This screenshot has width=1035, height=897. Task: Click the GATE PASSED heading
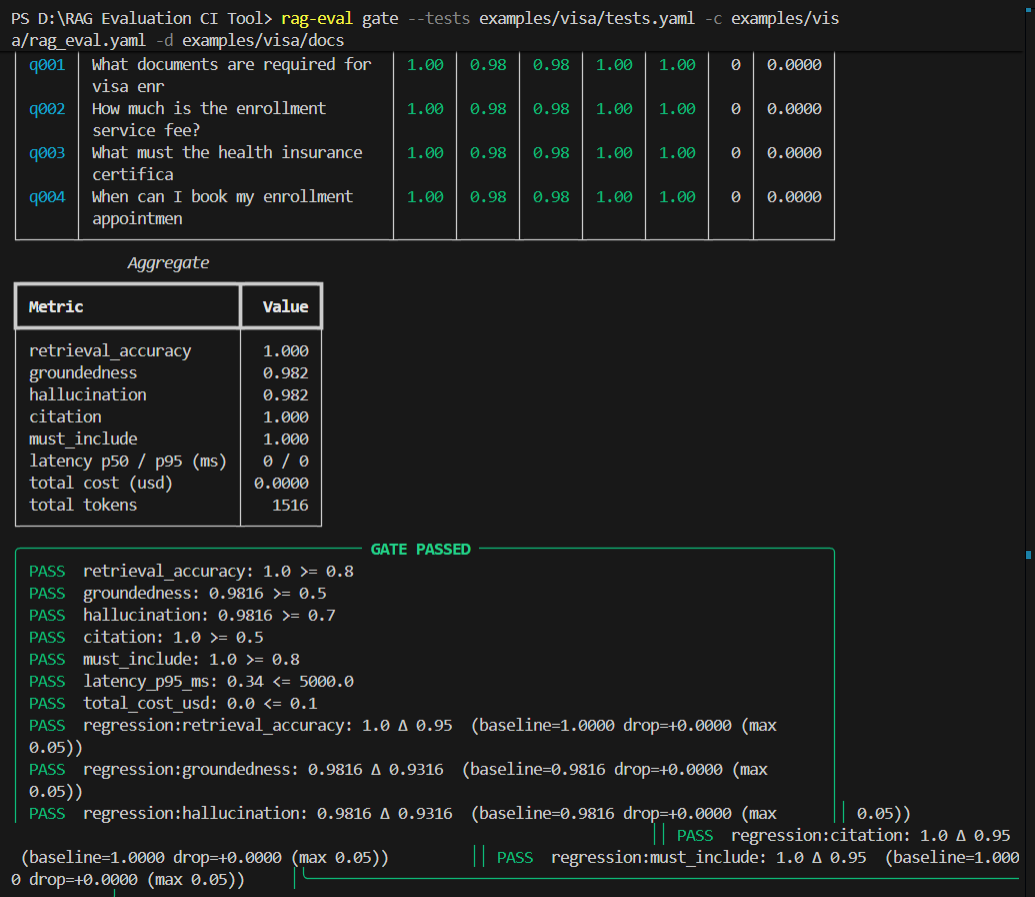coord(420,549)
